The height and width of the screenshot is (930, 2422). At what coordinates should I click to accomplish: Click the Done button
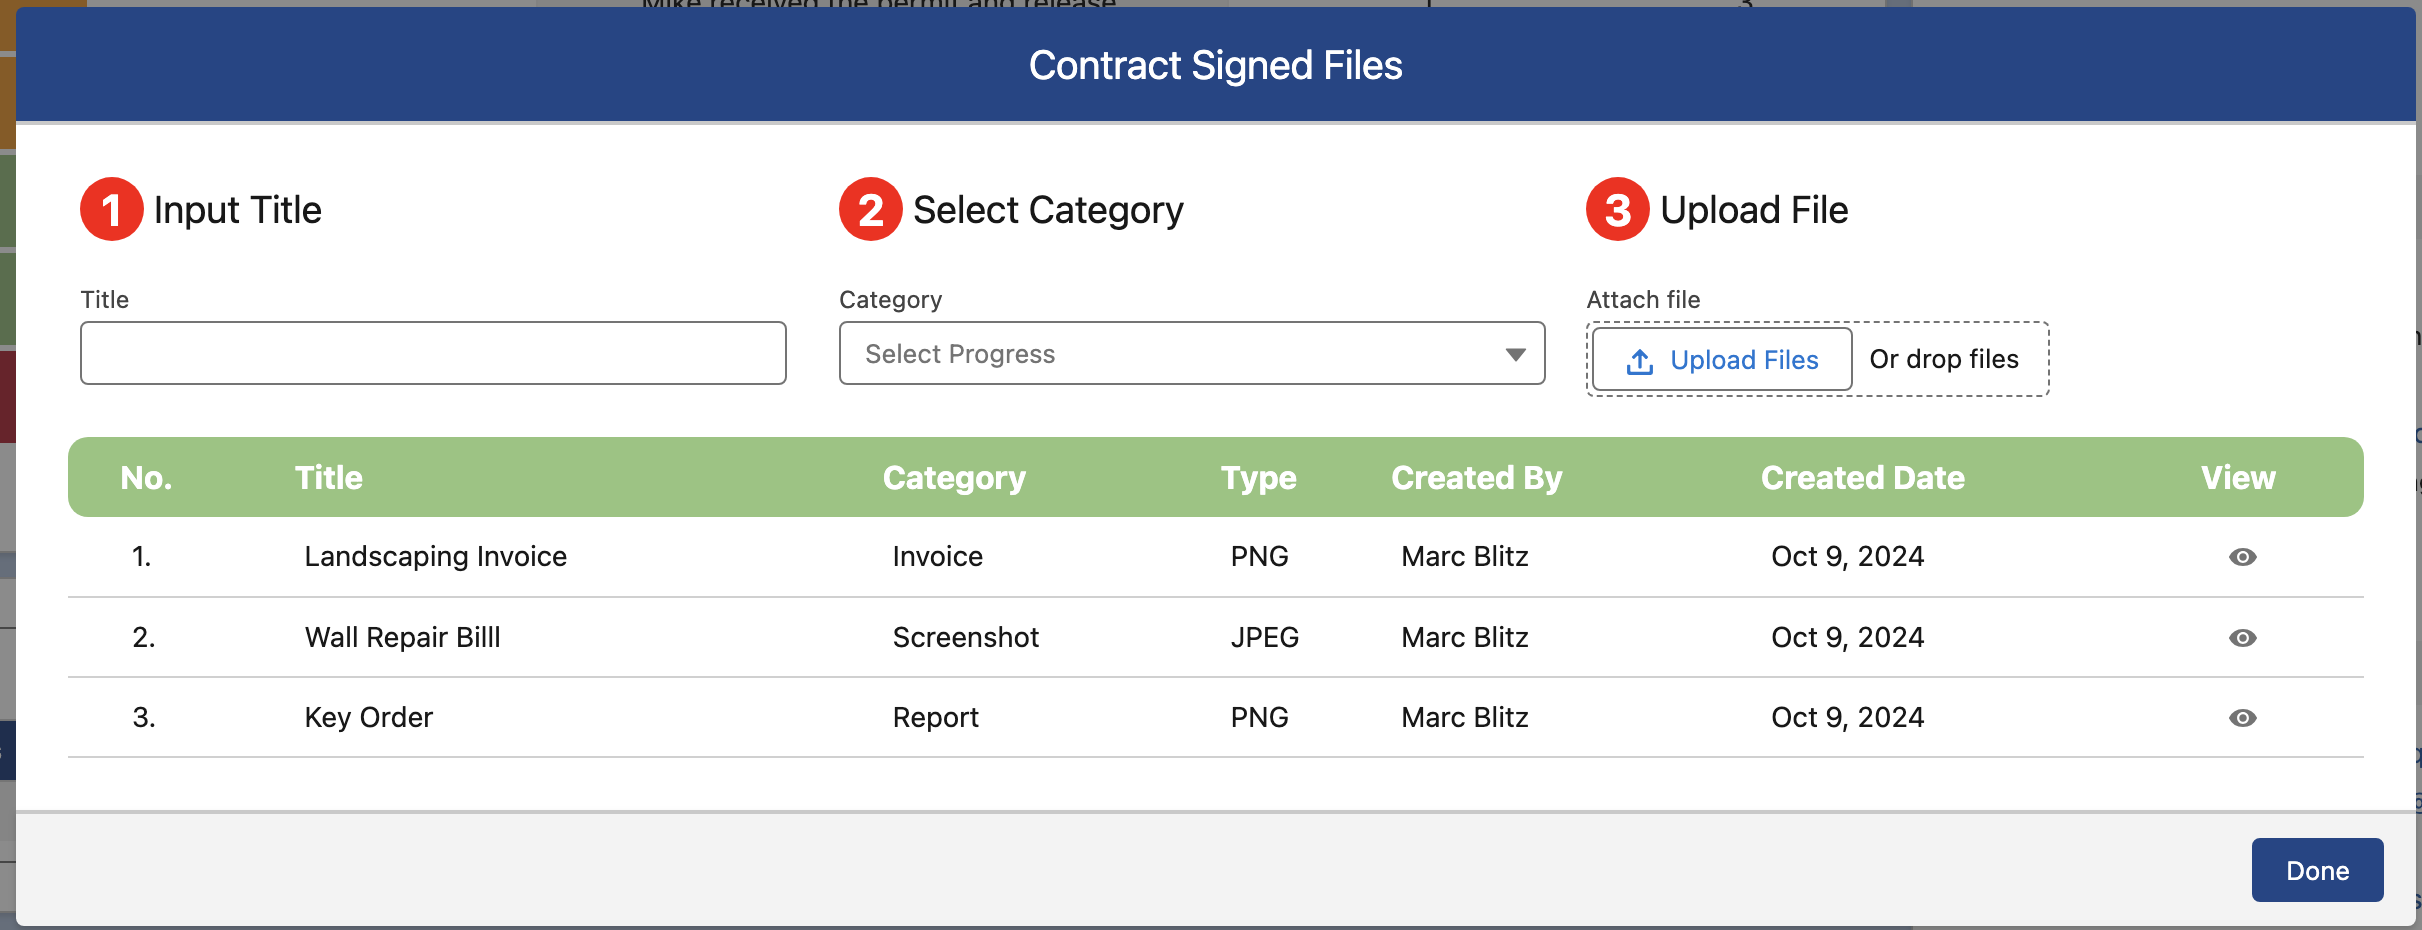pos(2317,870)
